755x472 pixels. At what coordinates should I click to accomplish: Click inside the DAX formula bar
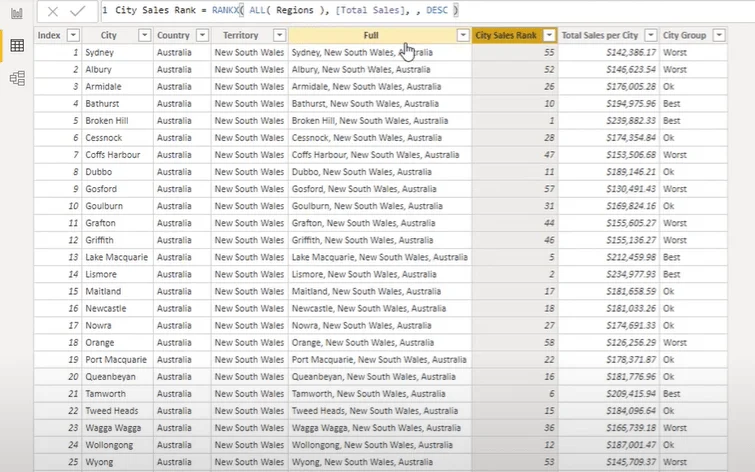point(426,10)
